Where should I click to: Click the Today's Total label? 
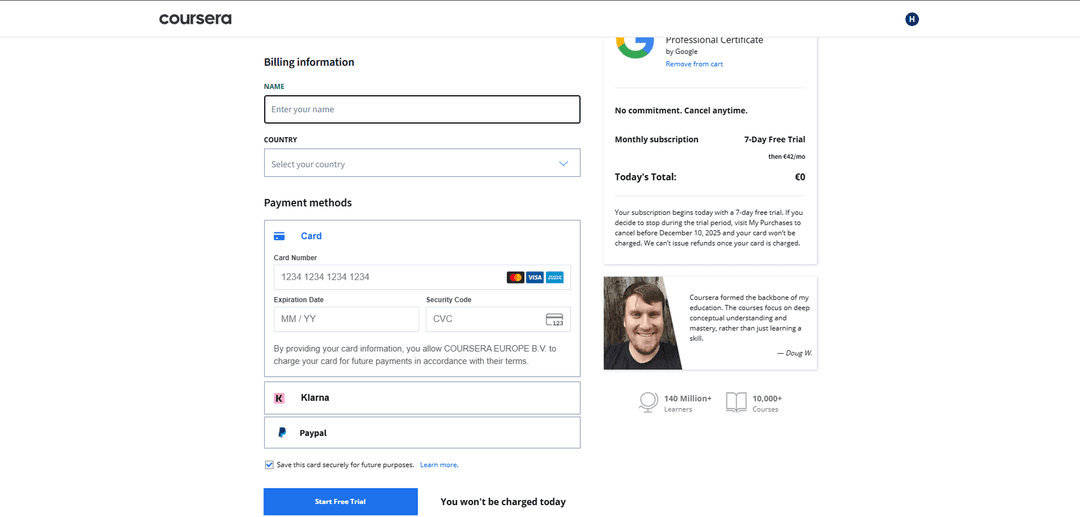645,177
